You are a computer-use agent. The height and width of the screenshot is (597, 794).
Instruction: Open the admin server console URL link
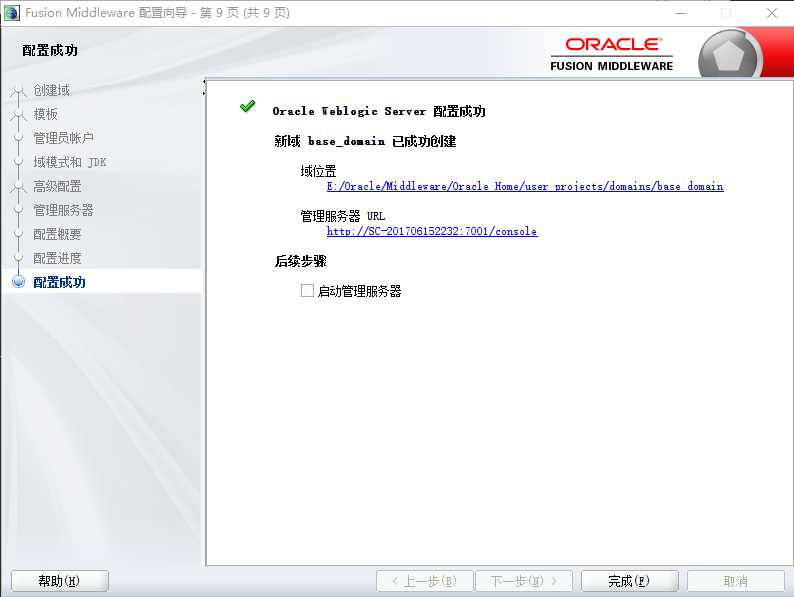[x=431, y=231]
